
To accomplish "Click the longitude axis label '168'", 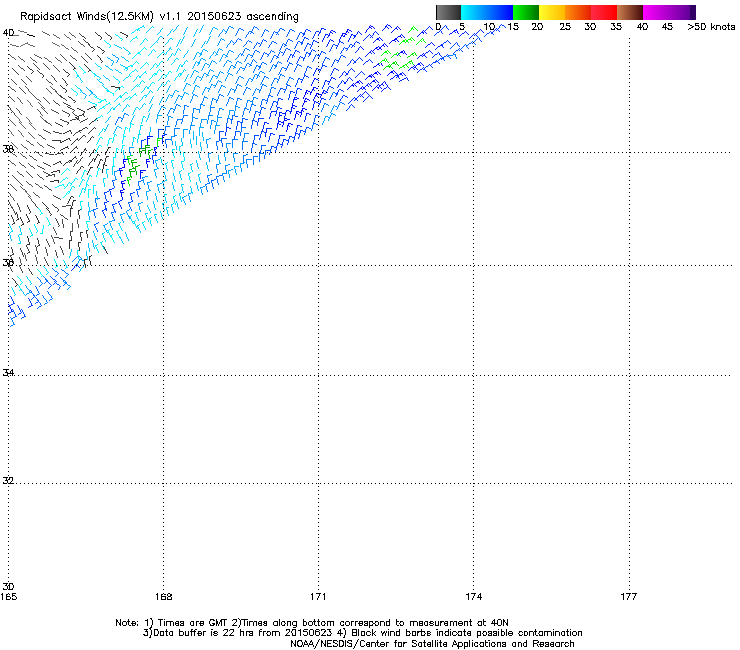I will pos(163,597).
